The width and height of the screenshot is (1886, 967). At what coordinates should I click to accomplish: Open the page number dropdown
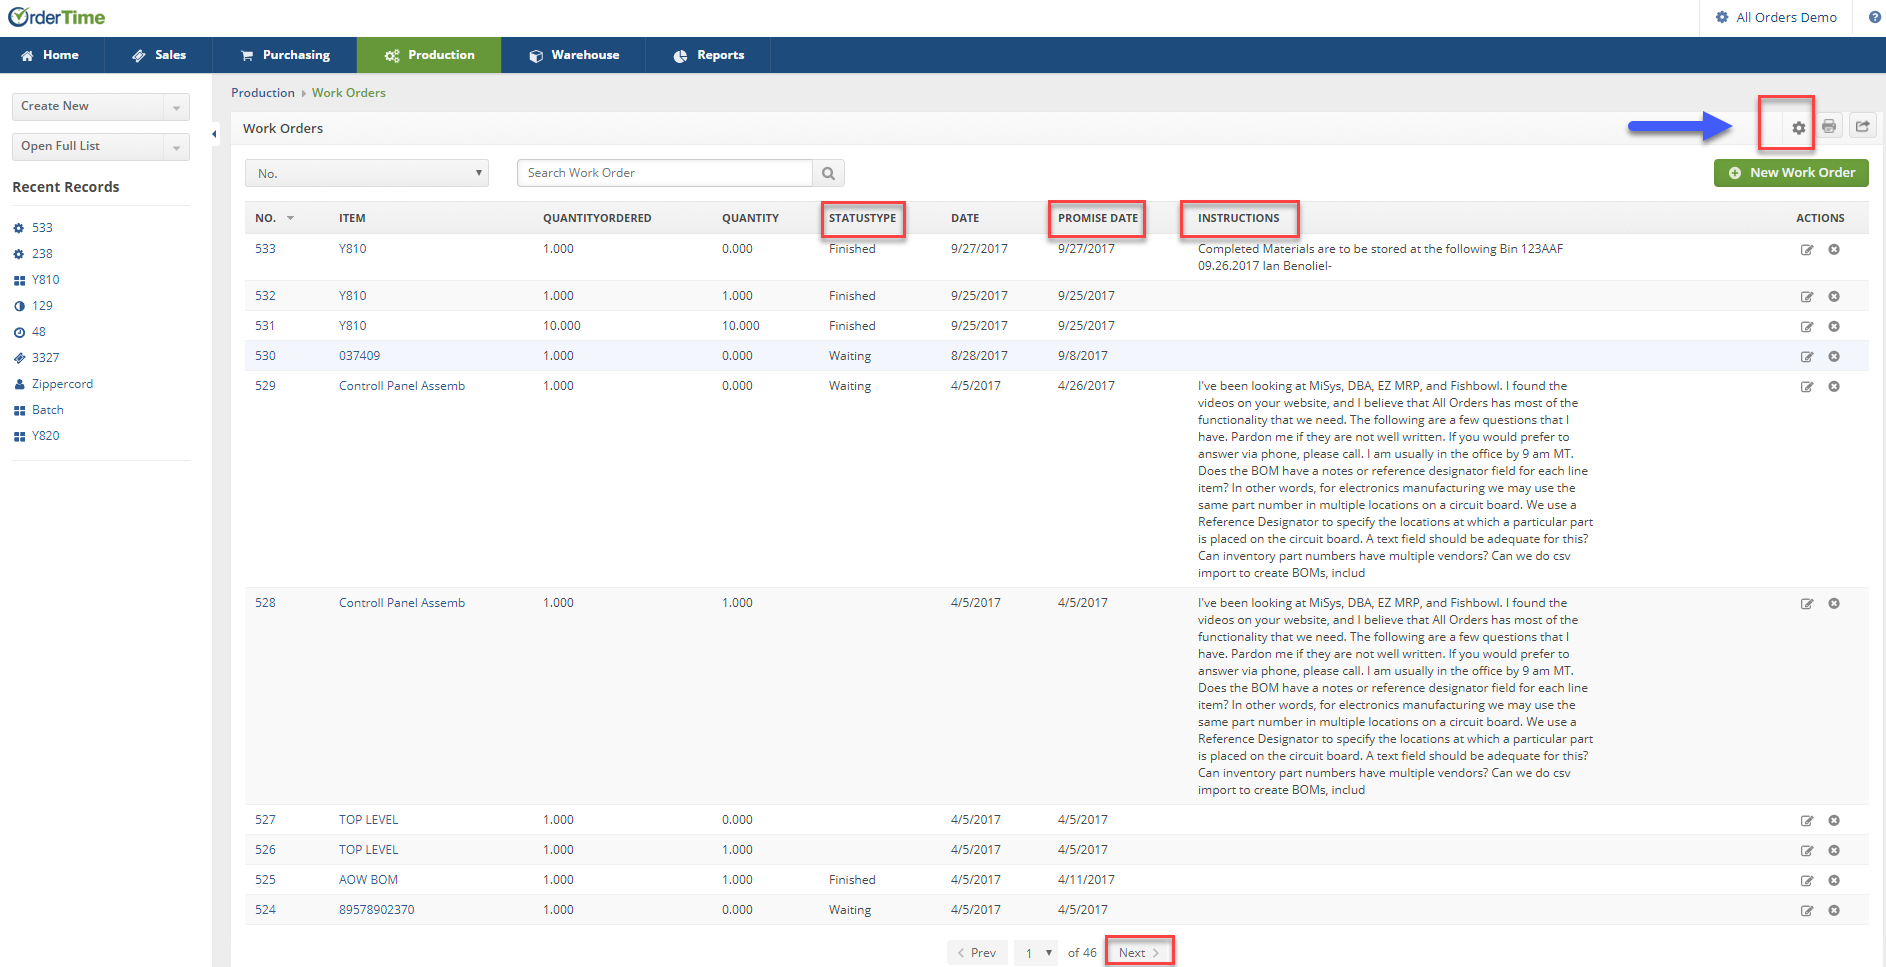point(1036,953)
